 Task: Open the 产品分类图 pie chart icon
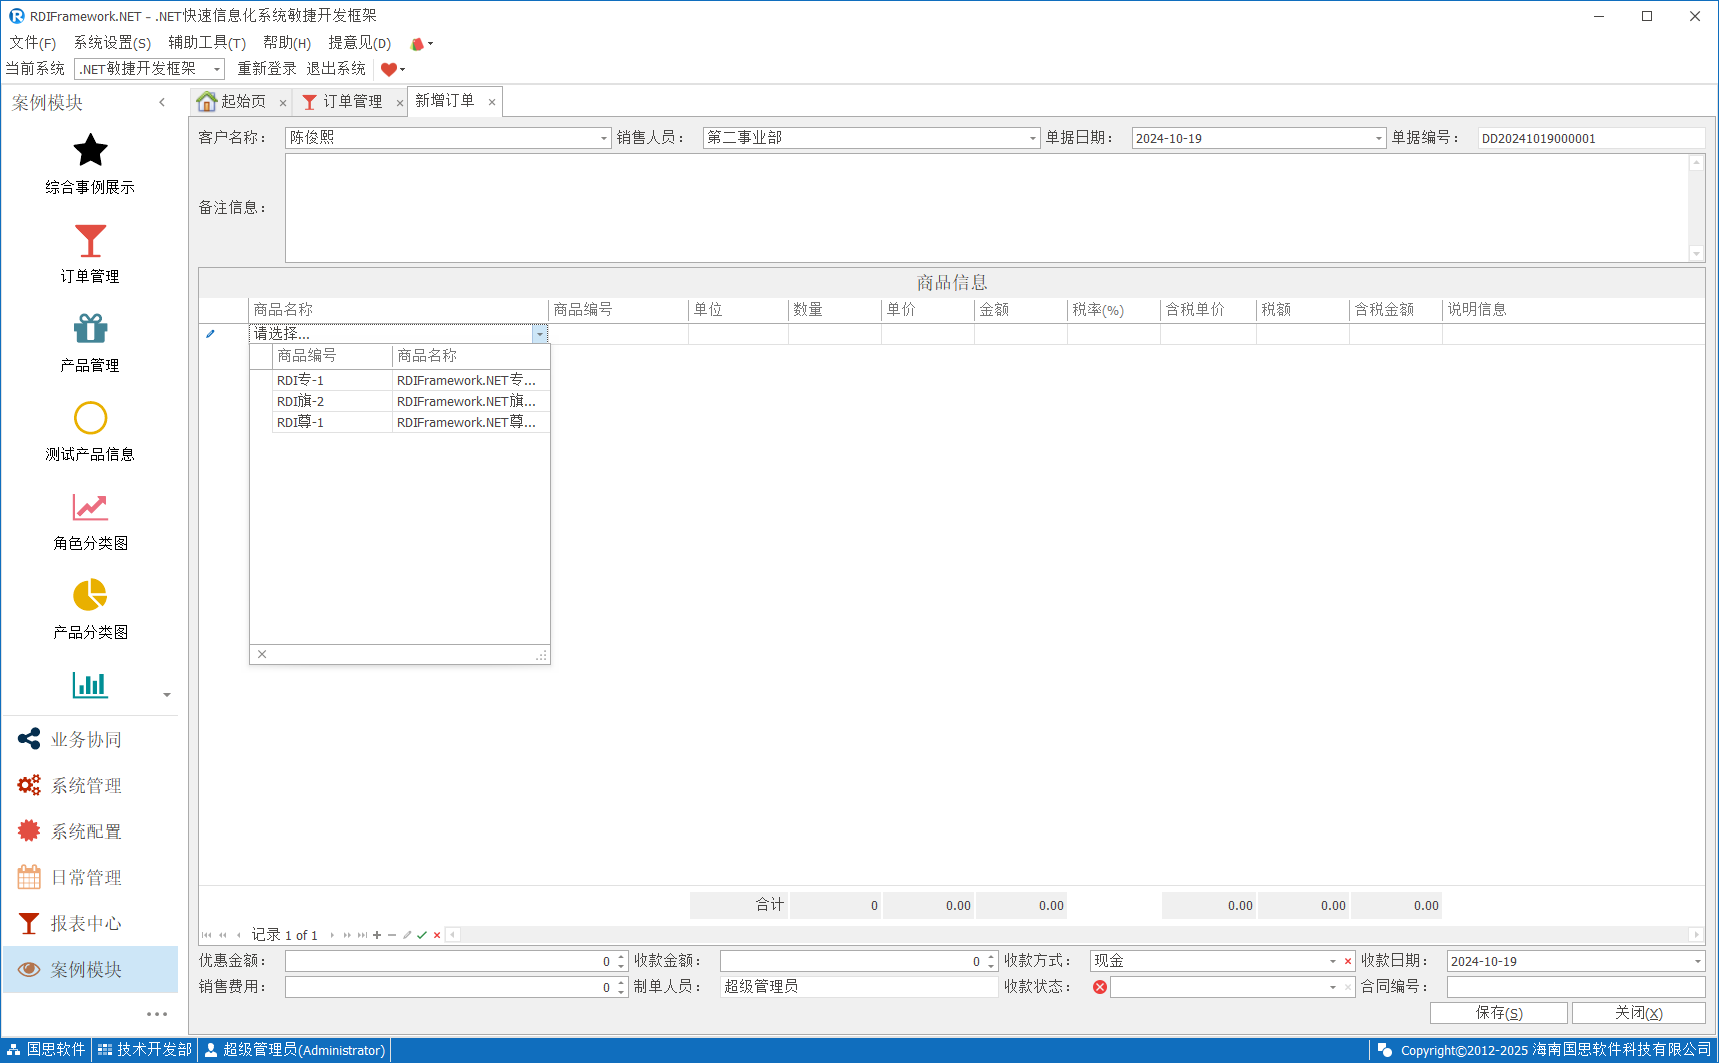[x=90, y=595]
